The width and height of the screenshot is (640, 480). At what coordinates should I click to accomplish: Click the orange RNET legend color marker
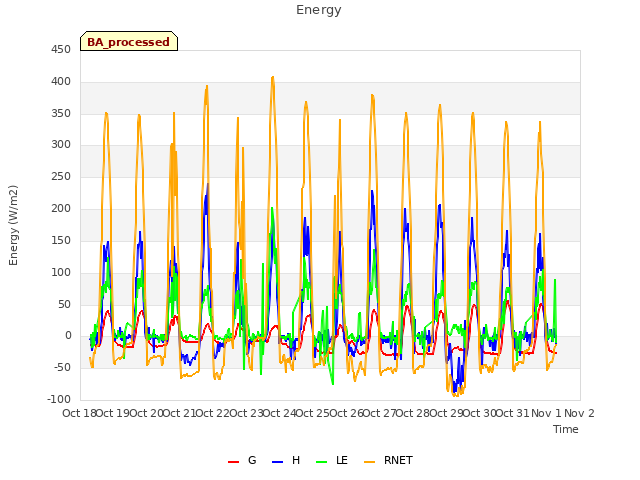pos(369,462)
